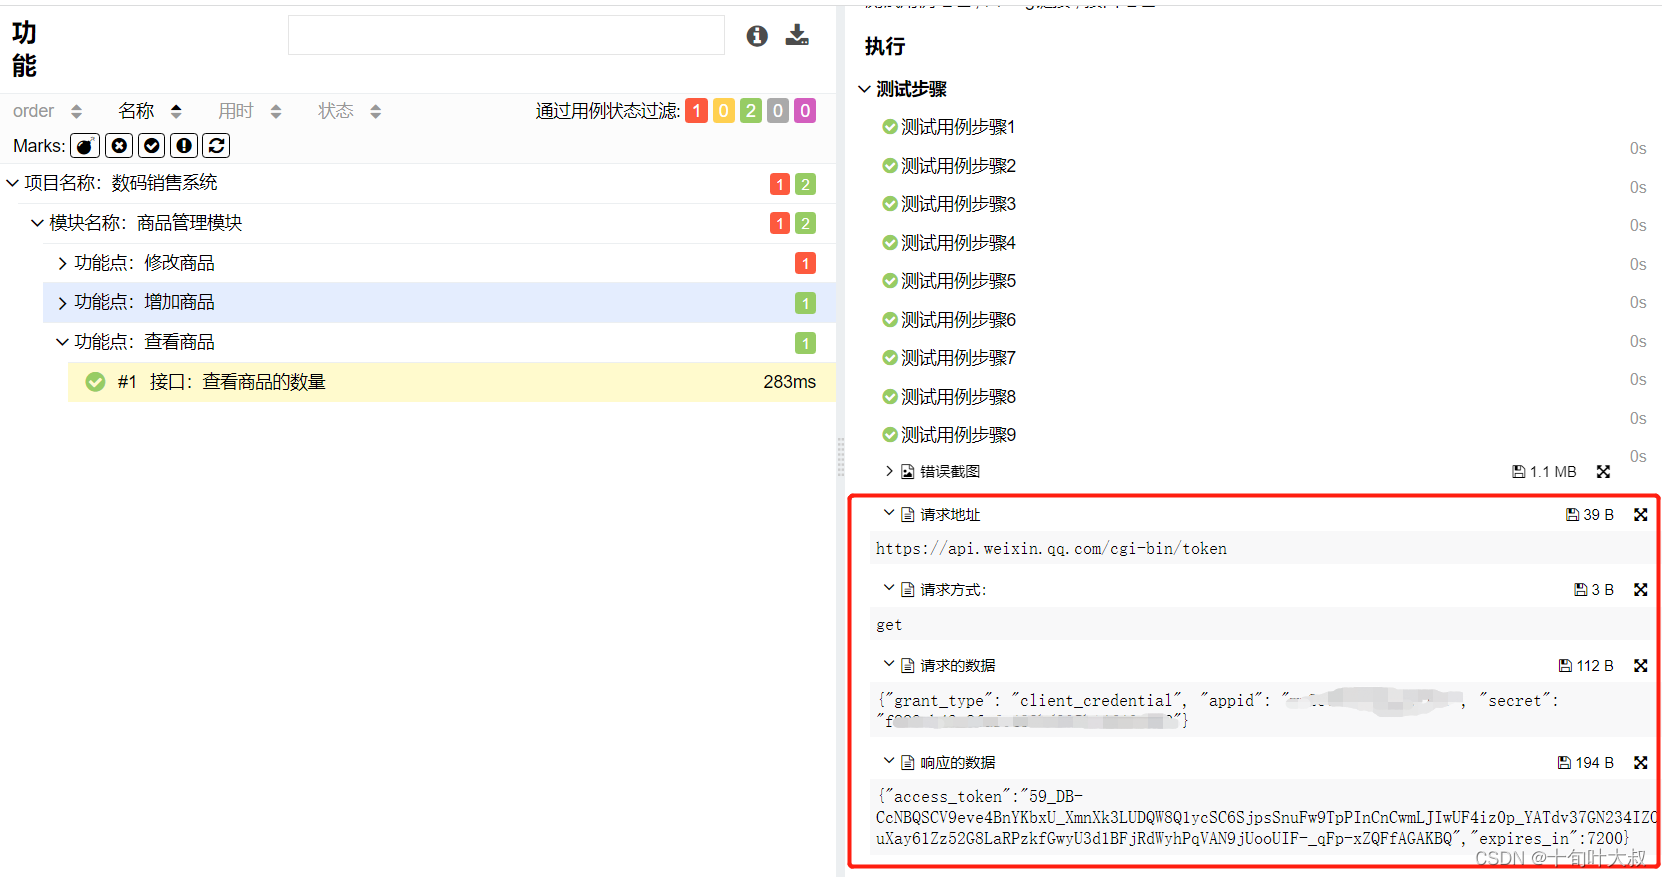Collapse the 请求的数据 attachment

tap(888, 664)
